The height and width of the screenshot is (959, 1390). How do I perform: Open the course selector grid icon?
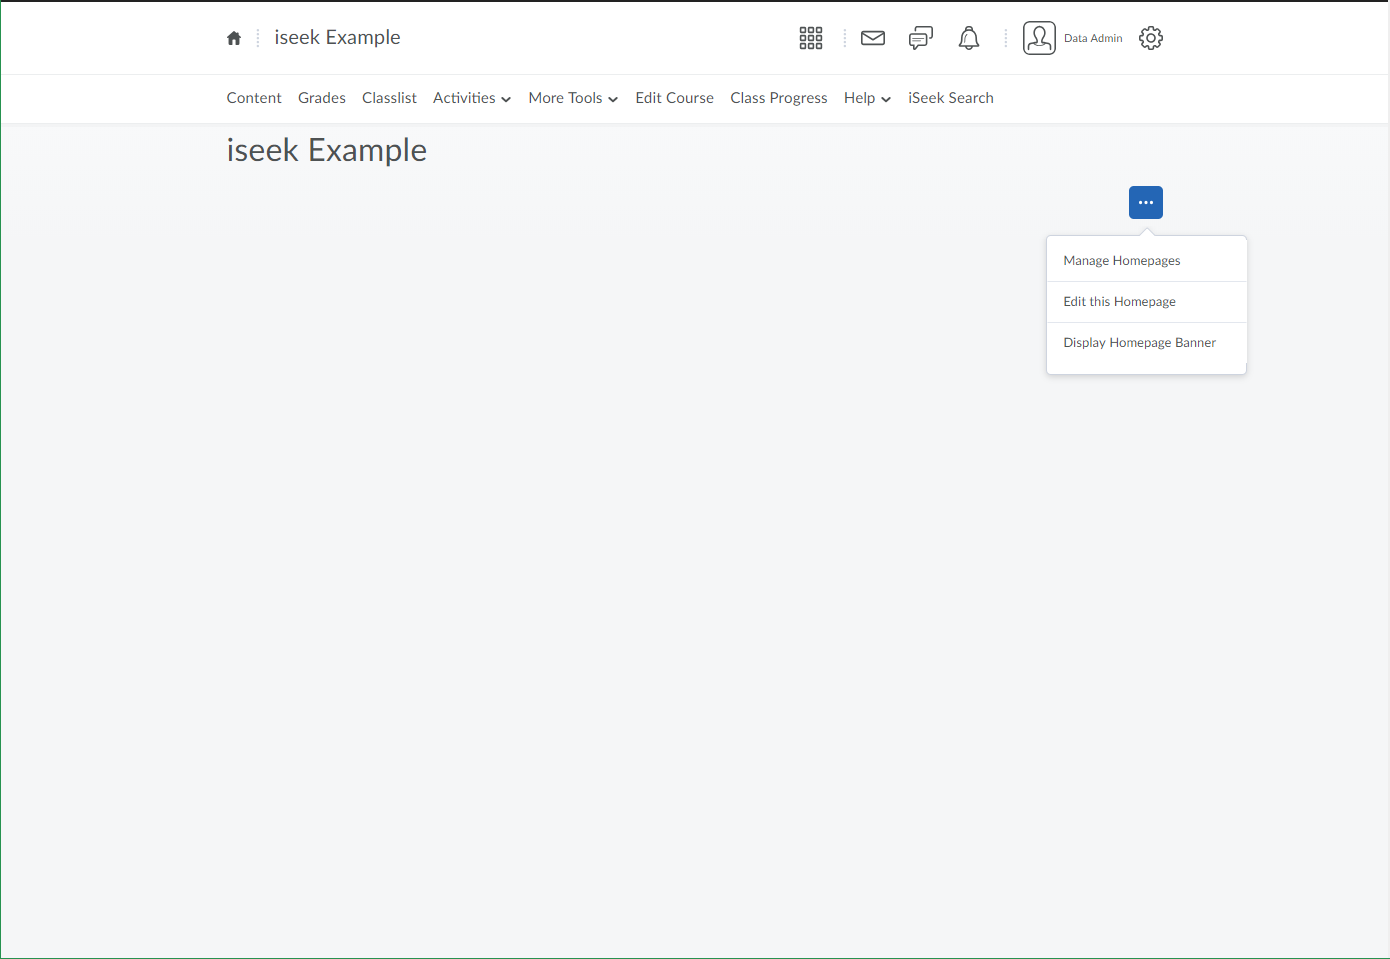tap(811, 38)
